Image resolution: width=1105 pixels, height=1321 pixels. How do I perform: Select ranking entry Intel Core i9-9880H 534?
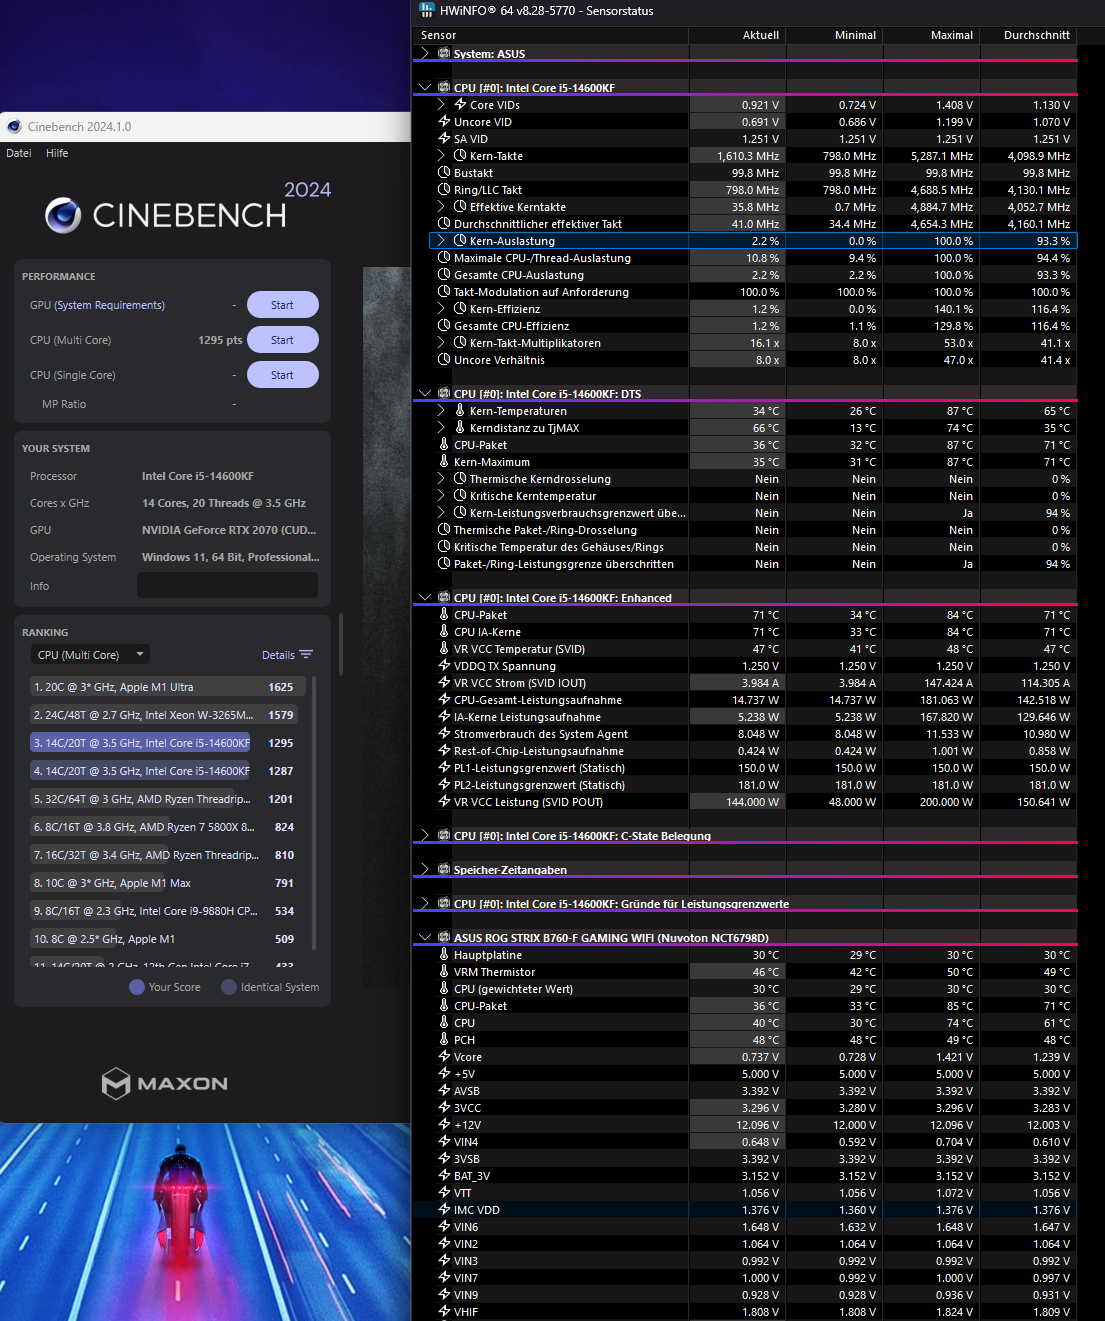pos(164,911)
